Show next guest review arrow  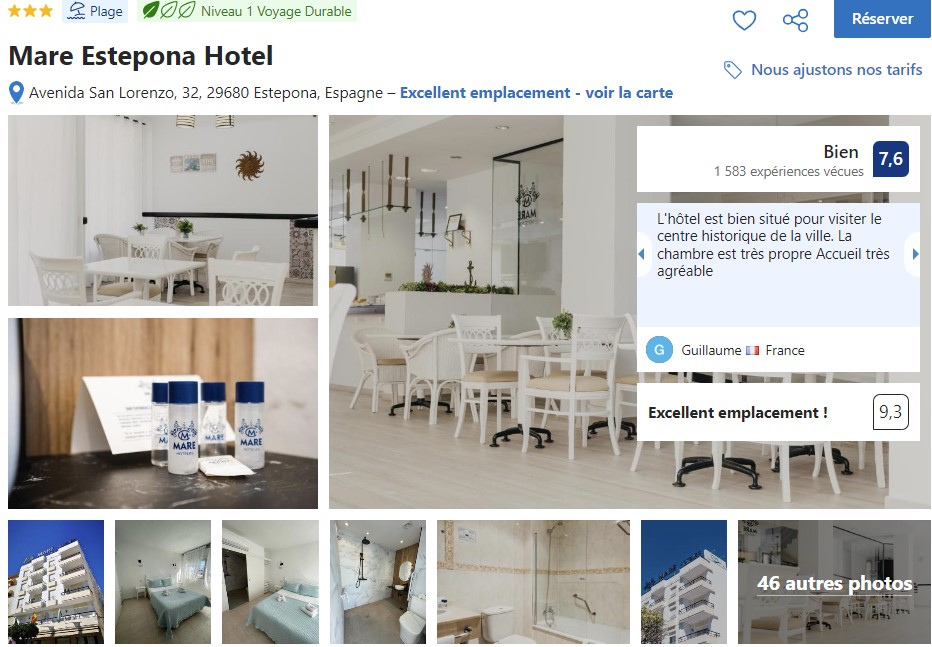[915, 254]
